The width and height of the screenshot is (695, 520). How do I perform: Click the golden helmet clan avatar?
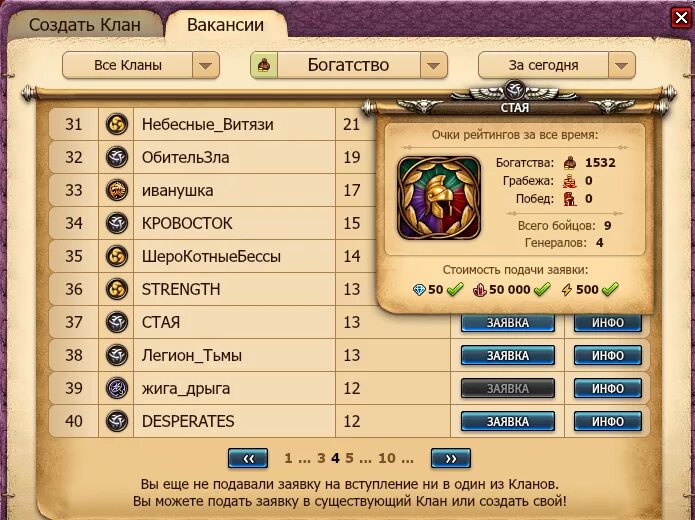coord(439,198)
